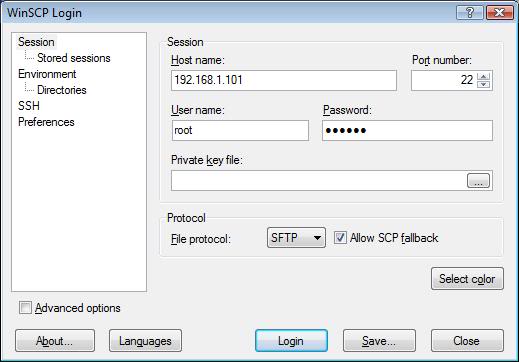This screenshot has height=362, width=519.
Task: Open the Preferences tree item
Action: pyautogui.click(x=46, y=122)
